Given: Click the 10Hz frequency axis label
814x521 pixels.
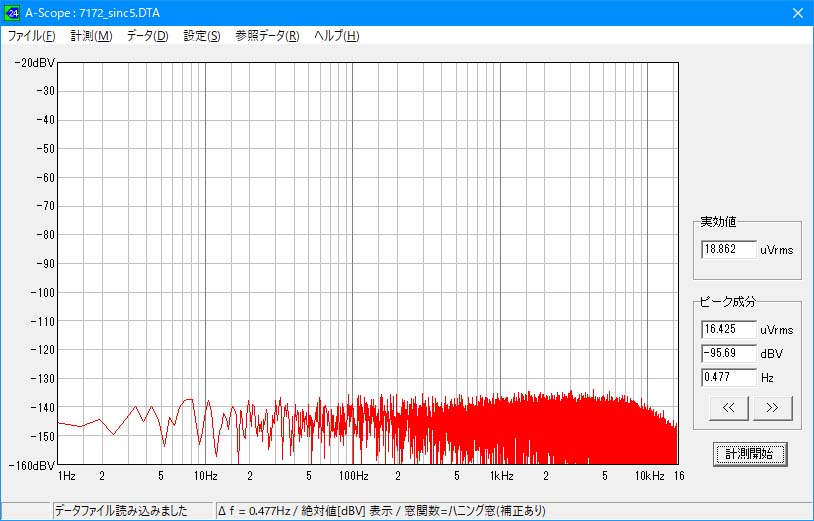Looking at the screenshot, I should point(206,476).
